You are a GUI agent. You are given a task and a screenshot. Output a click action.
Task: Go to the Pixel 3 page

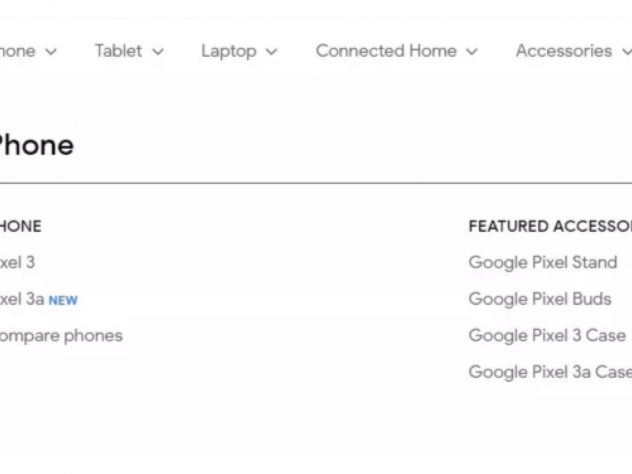[x=17, y=262]
